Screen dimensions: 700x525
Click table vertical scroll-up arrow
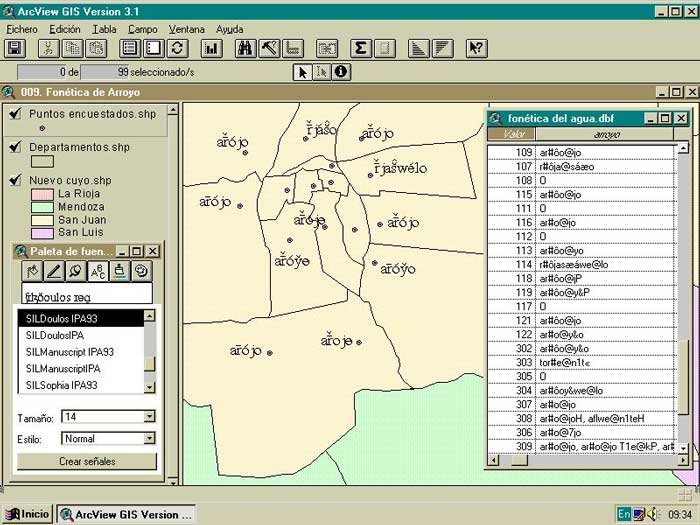[x=683, y=148]
